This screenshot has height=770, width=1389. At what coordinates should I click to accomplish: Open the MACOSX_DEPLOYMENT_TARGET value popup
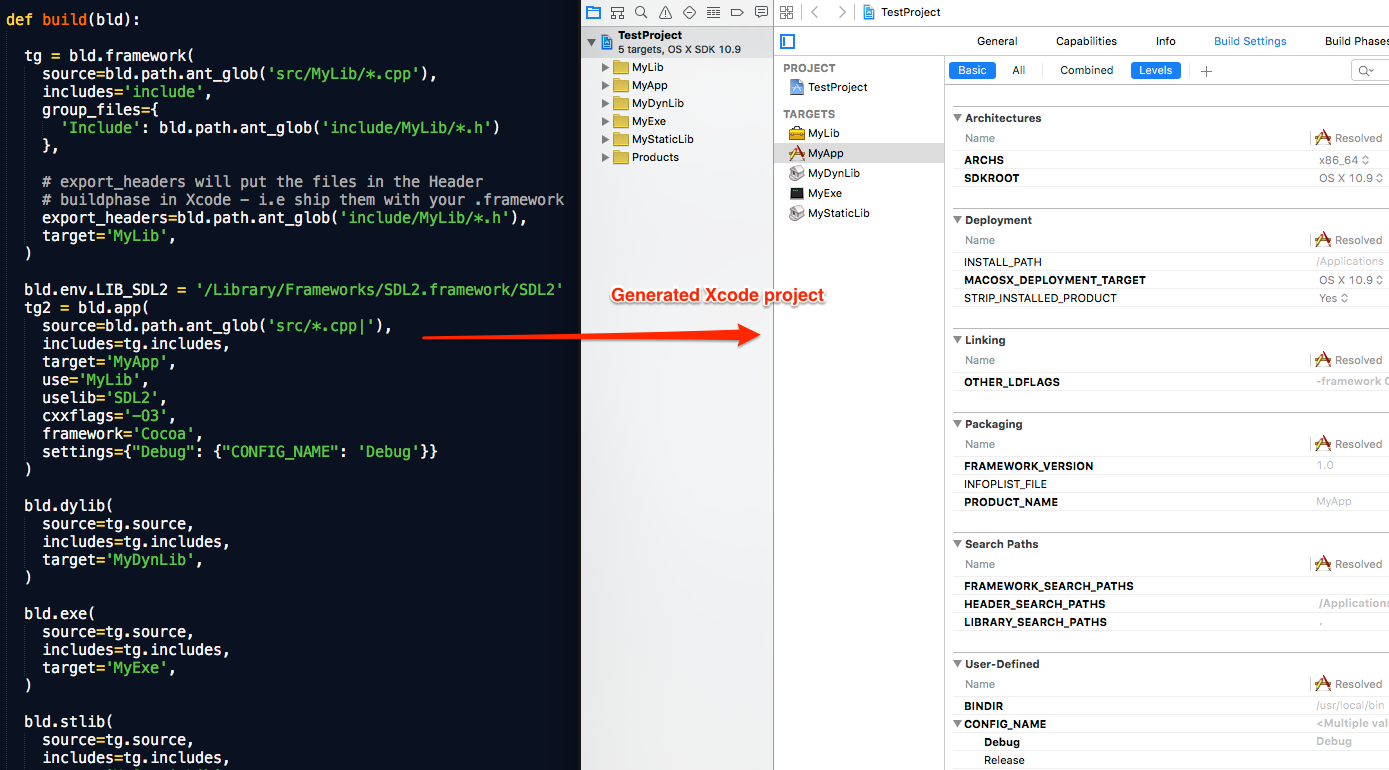(1351, 280)
